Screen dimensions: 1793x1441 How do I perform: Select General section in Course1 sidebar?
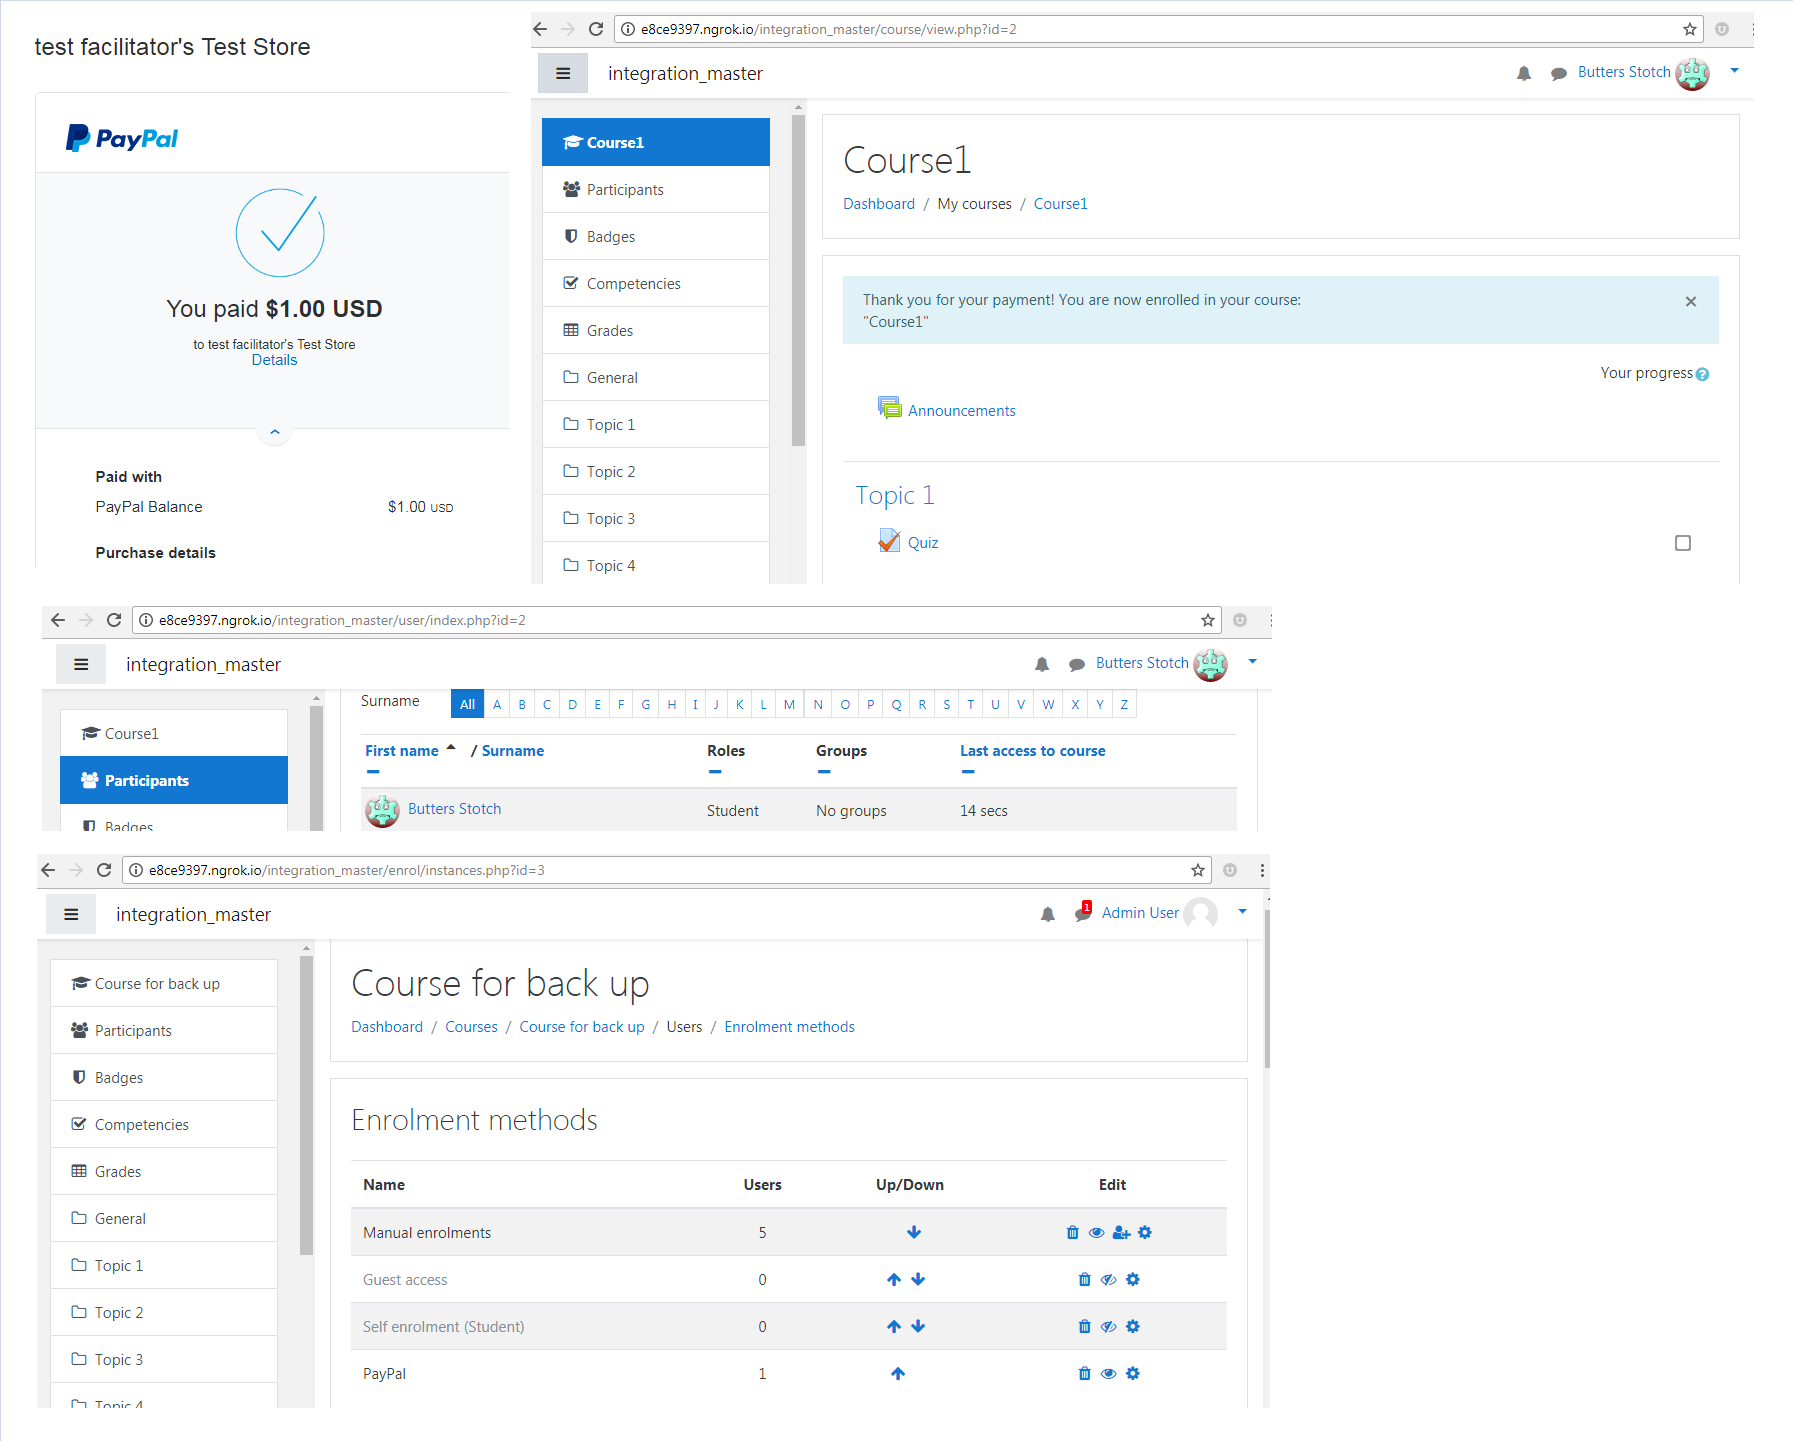coord(656,377)
